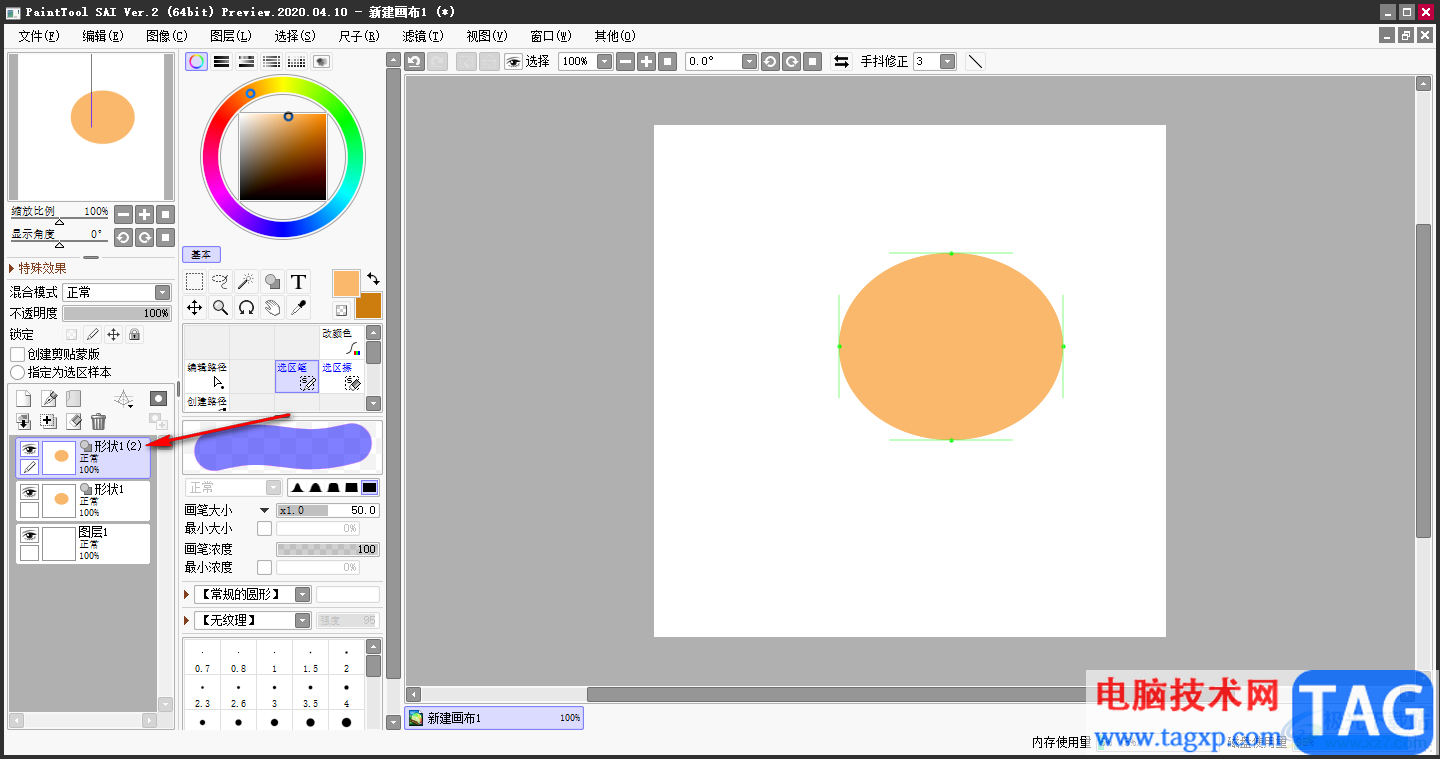Select the 编辑路径 edit path tool
Image resolution: width=1440 pixels, height=759 pixels.
tap(206, 376)
